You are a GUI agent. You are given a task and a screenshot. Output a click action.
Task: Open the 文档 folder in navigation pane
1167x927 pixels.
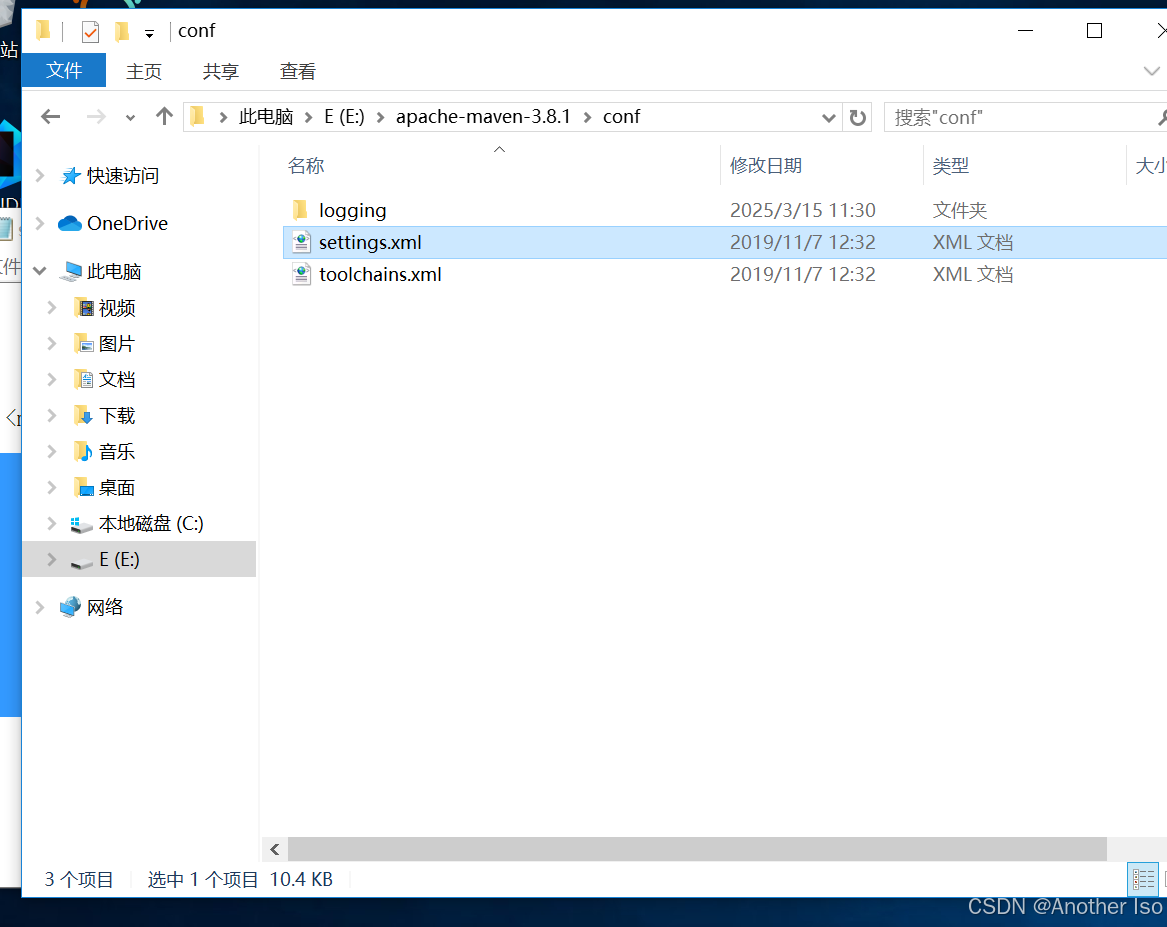tap(117, 379)
